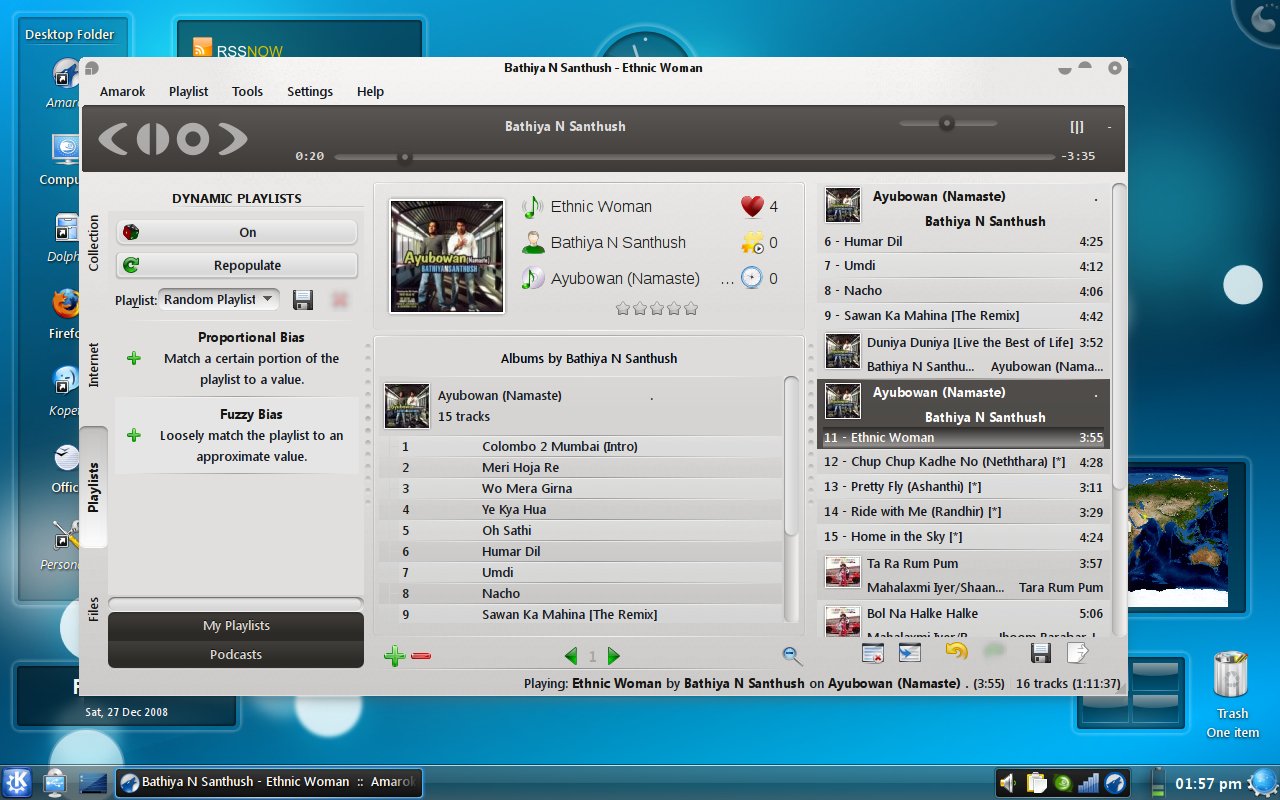This screenshot has height=800, width=1280.
Task: Open the Random Playlist dropdown
Action: point(218,299)
